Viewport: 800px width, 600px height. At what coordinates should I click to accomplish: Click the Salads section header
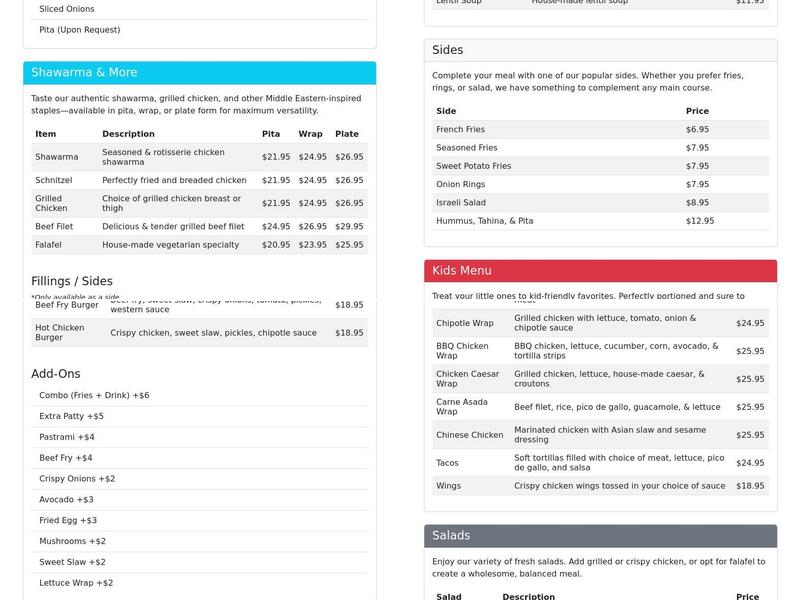coord(601,535)
